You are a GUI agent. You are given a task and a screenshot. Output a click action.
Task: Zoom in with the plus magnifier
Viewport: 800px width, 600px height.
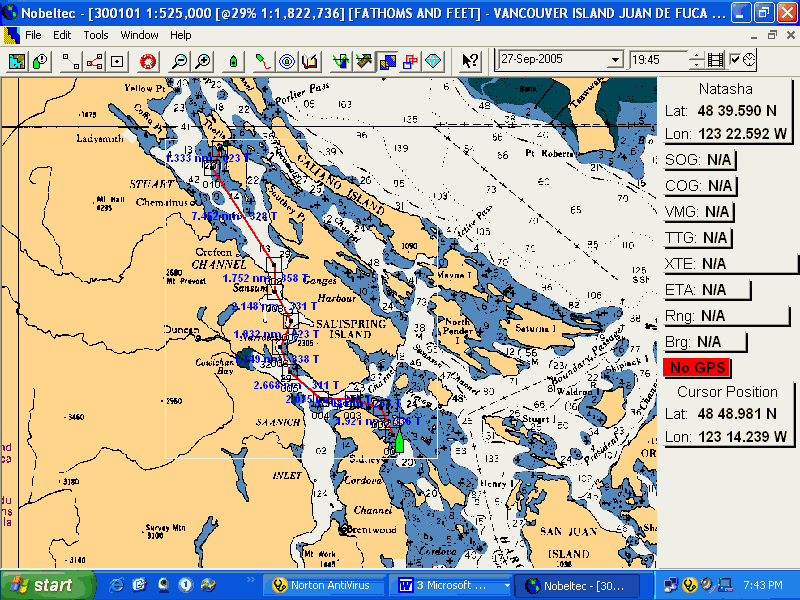203,61
